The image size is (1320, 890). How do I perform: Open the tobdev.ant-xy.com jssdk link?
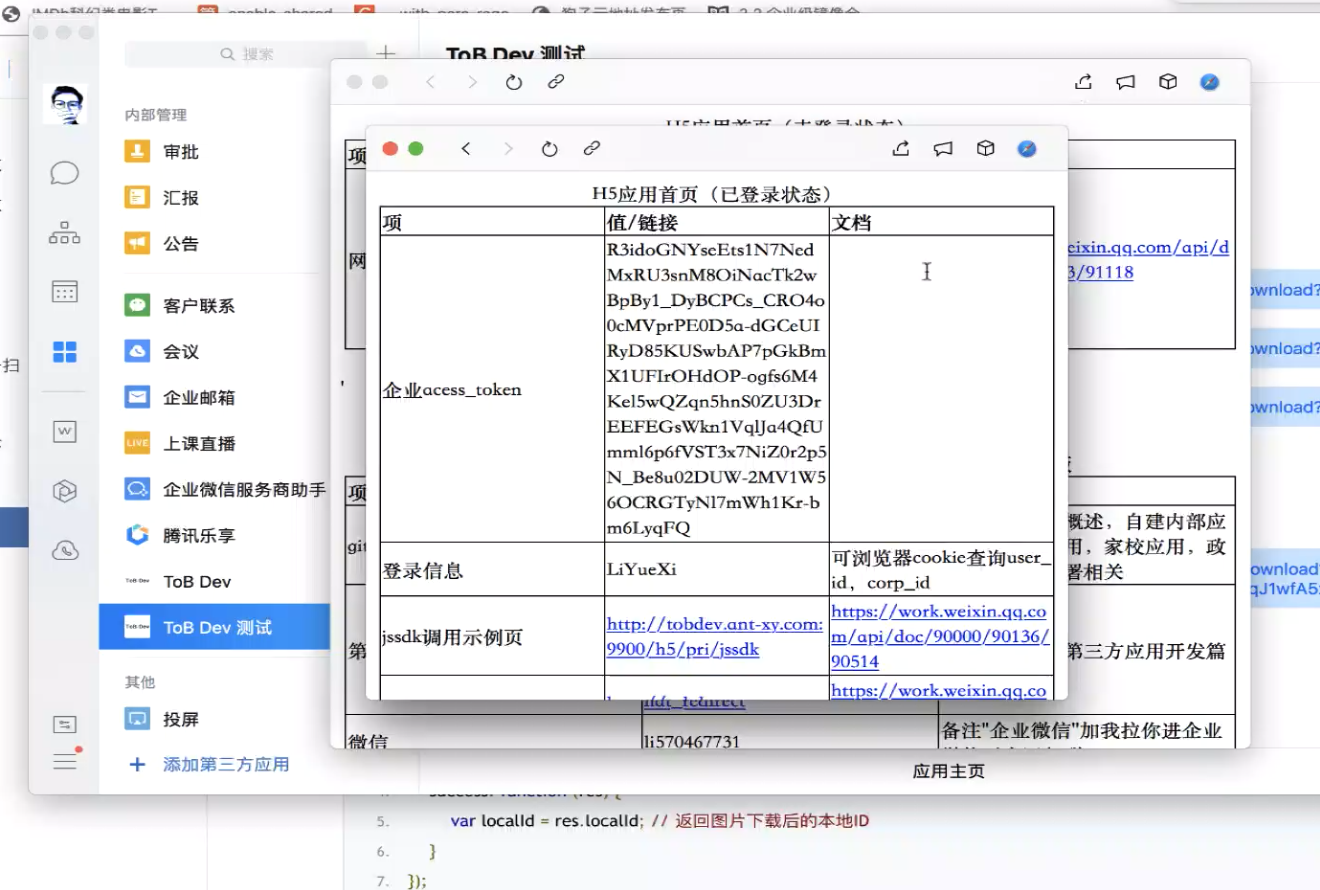coord(715,637)
